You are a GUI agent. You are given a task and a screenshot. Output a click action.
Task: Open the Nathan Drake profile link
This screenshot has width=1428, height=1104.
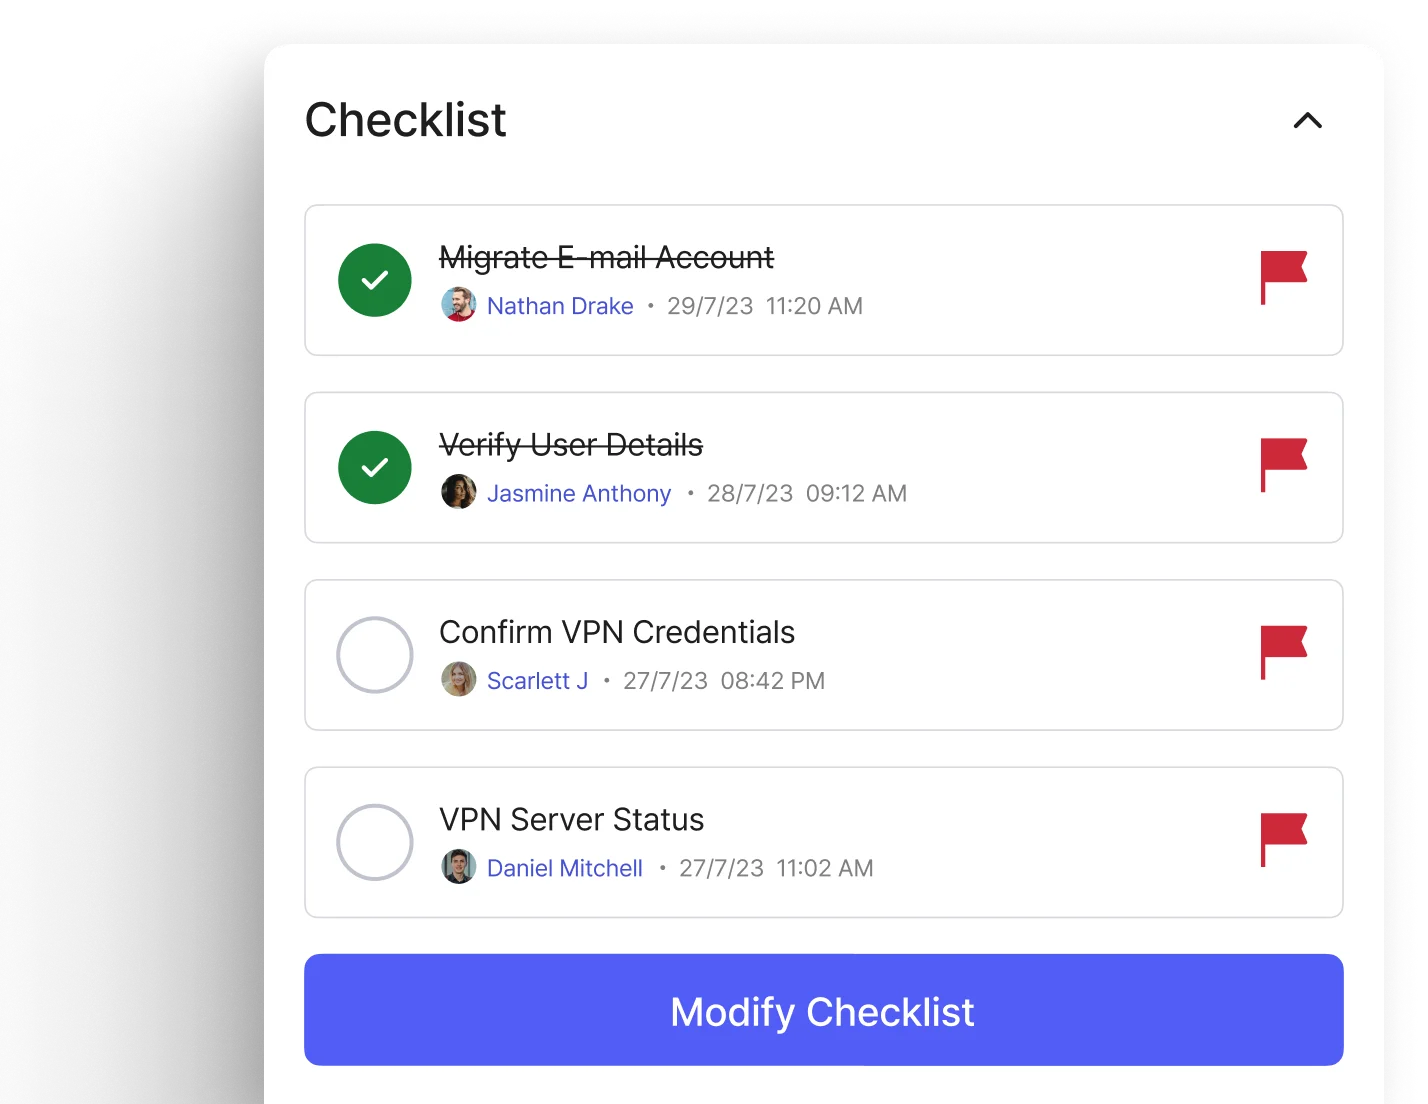click(x=560, y=306)
